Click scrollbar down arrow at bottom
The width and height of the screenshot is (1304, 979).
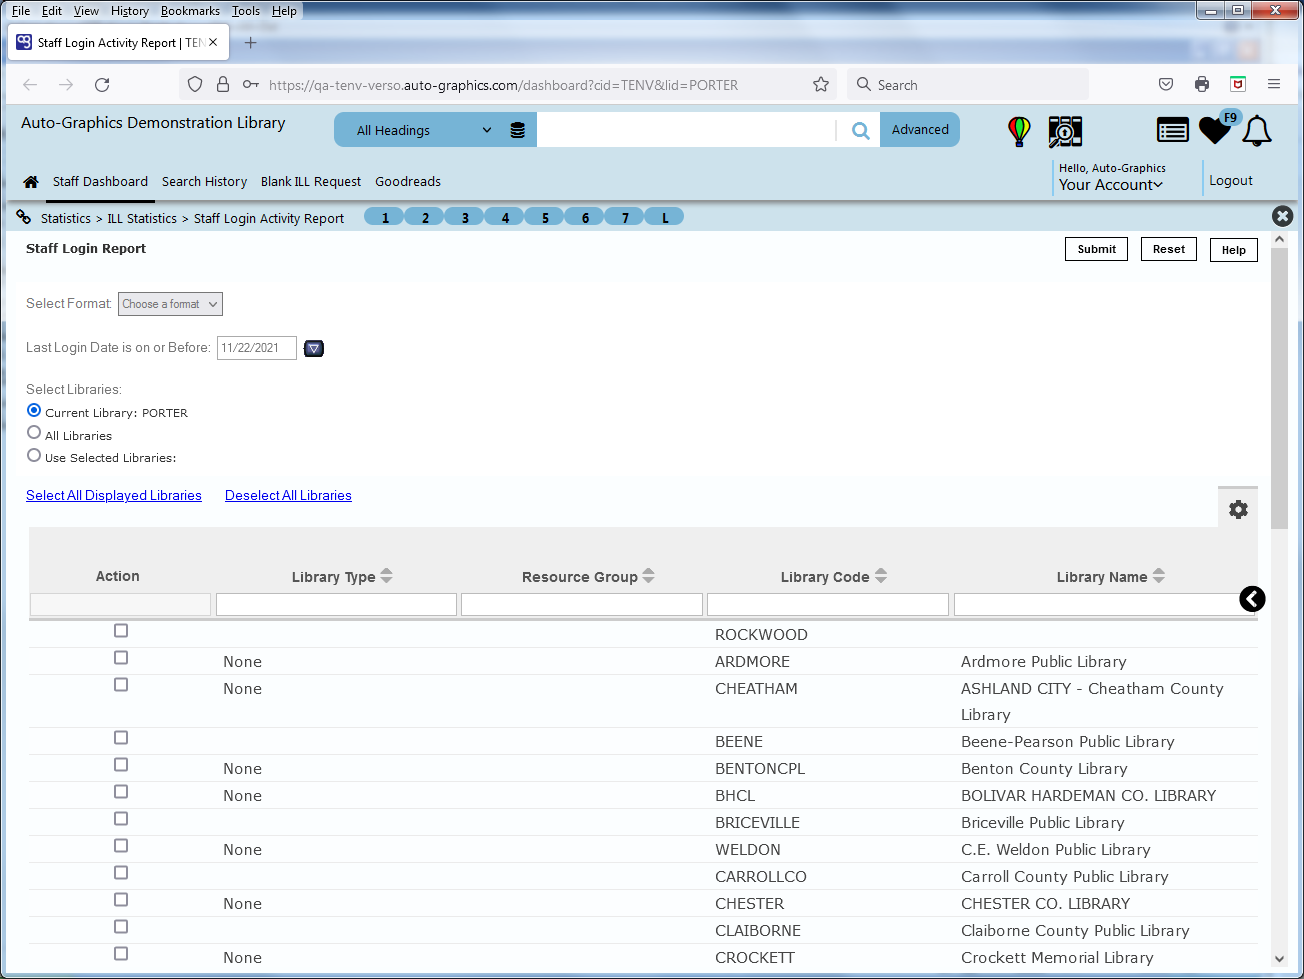point(1279,959)
